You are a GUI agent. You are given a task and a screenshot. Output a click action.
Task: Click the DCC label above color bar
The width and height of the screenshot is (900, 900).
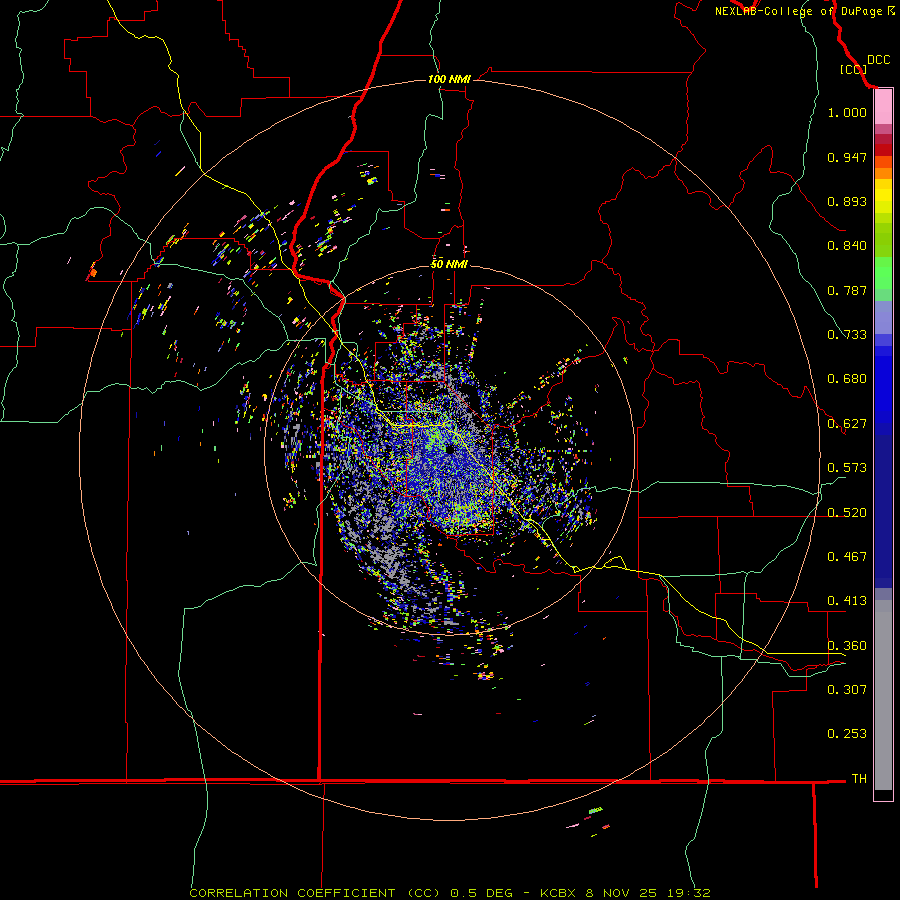coord(878,60)
